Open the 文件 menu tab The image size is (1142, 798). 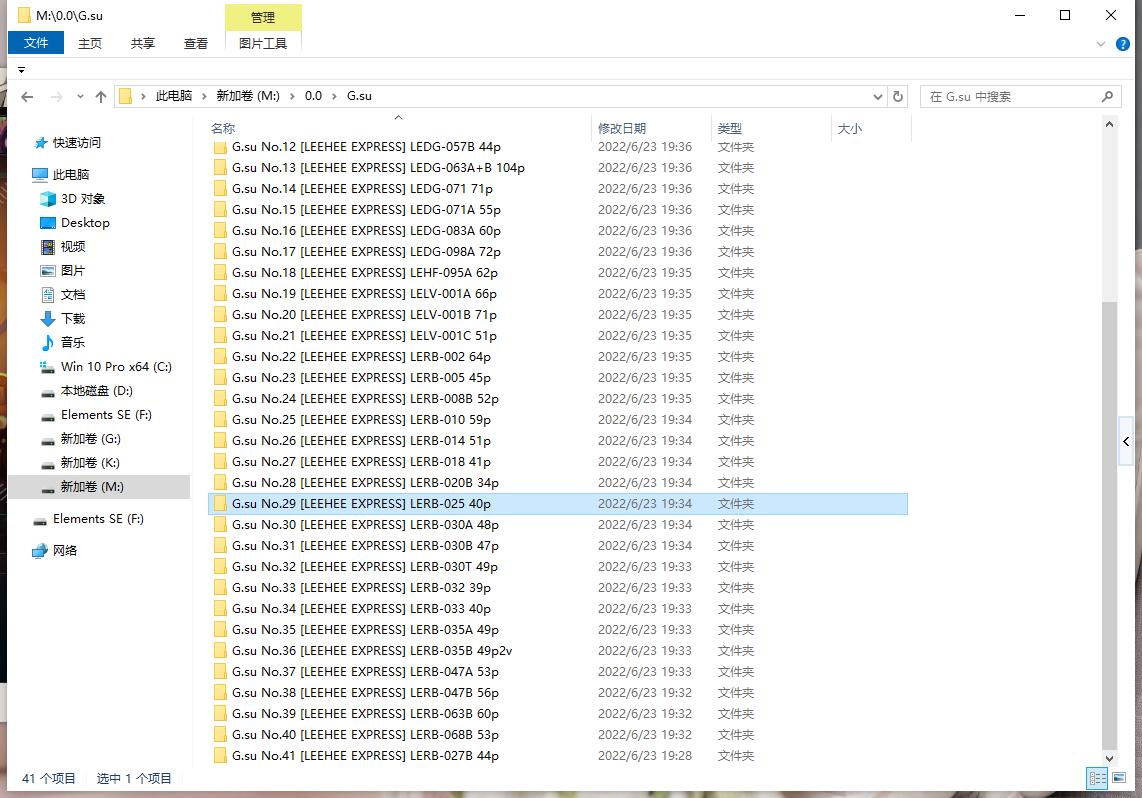click(36, 43)
